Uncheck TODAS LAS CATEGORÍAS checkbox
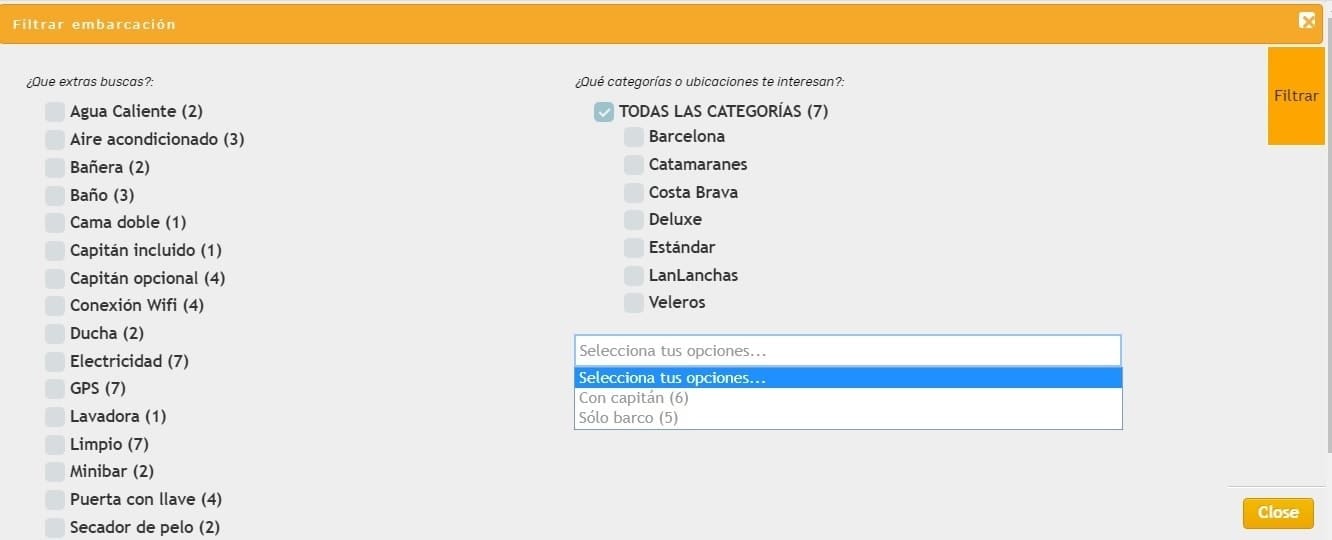 click(603, 112)
